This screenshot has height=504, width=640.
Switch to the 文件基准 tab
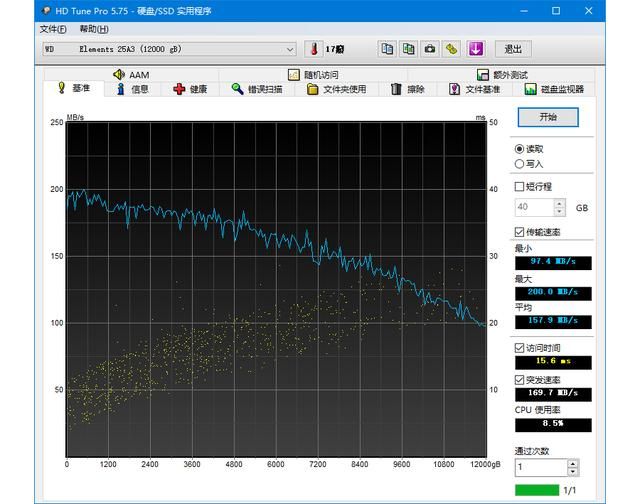pyautogui.click(x=475, y=89)
